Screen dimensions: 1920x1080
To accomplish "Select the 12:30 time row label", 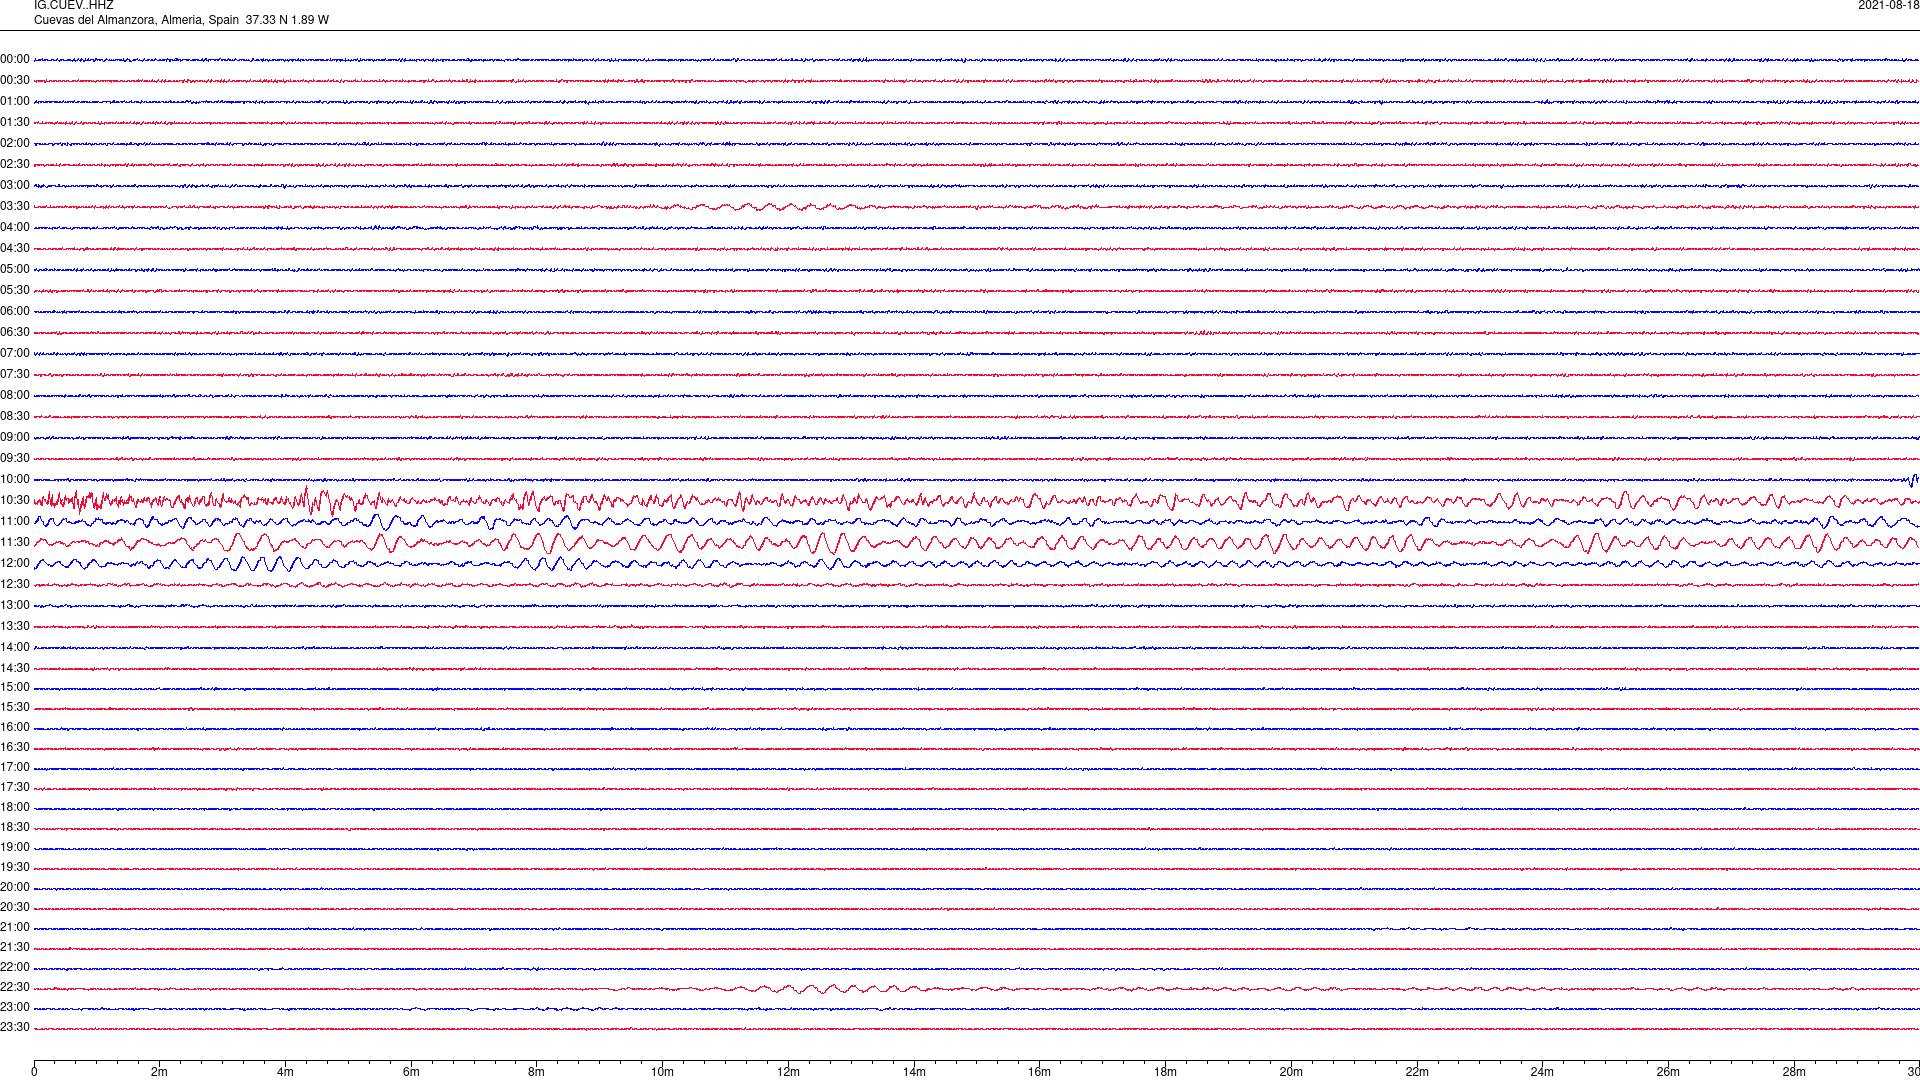I will coord(15,584).
